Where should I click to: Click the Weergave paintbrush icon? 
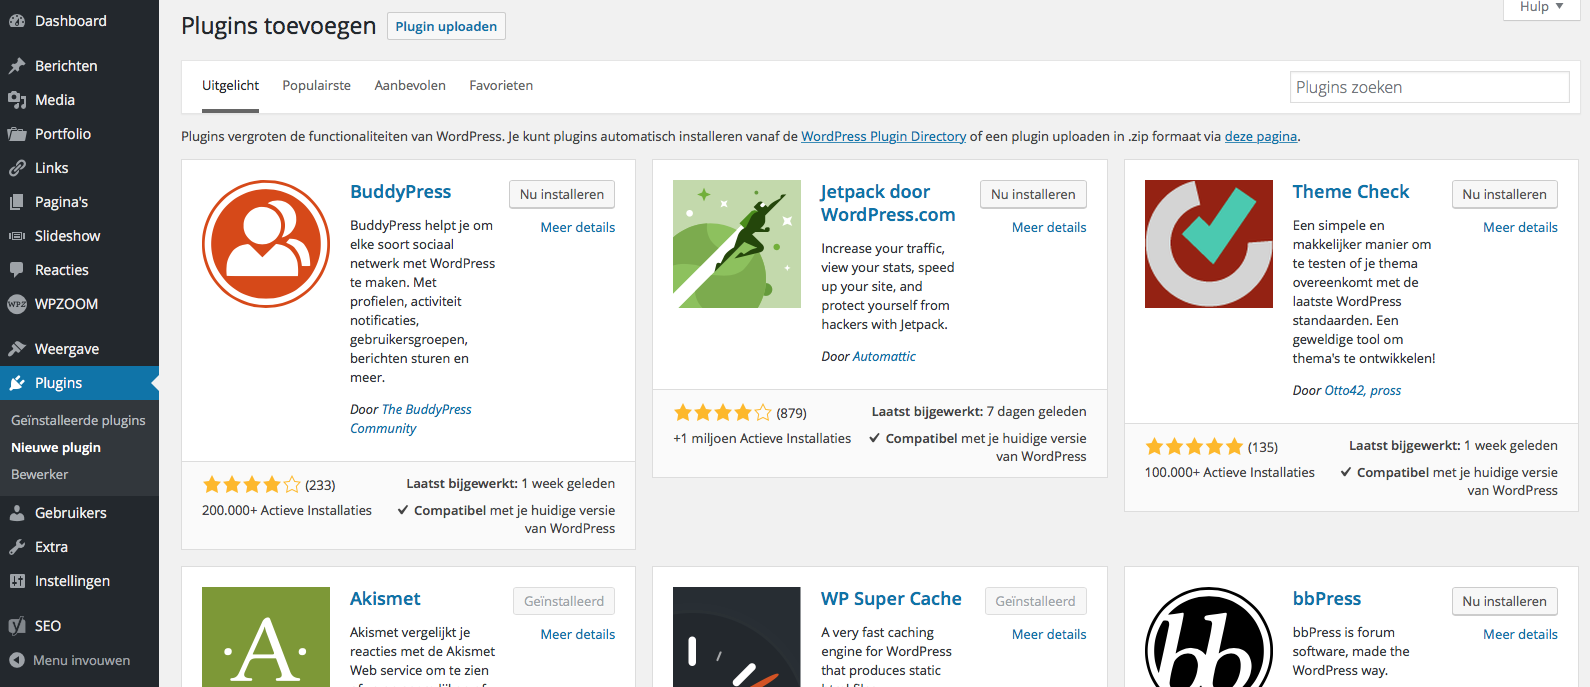(17, 349)
